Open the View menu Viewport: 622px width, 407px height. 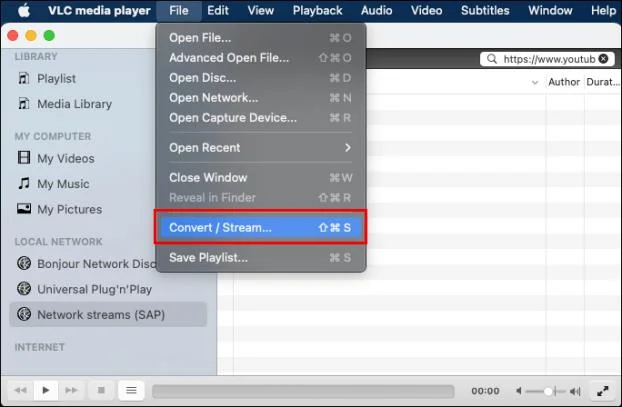coord(261,10)
